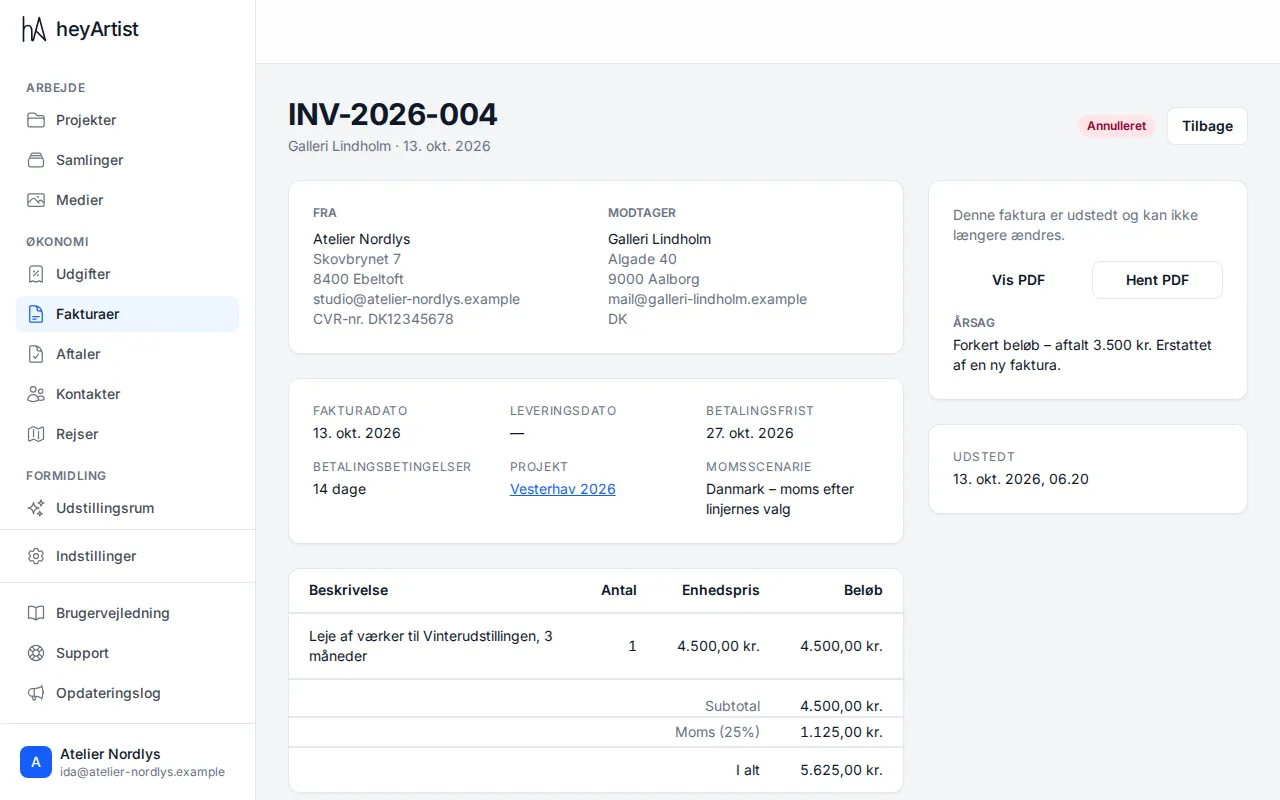This screenshot has width=1280, height=800.
Task: Click the invoice title INV-2026-004
Action: [x=393, y=114]
